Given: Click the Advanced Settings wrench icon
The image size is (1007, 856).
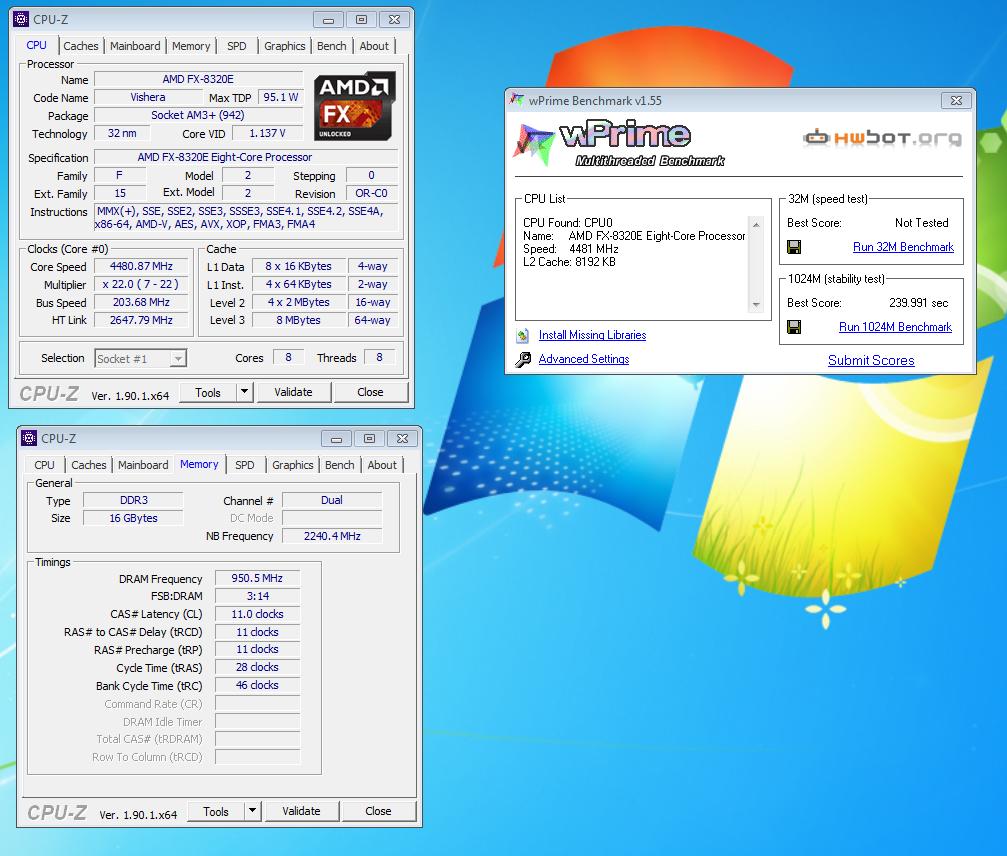Looking at the screenshot, I should click(x=523, y=359).
